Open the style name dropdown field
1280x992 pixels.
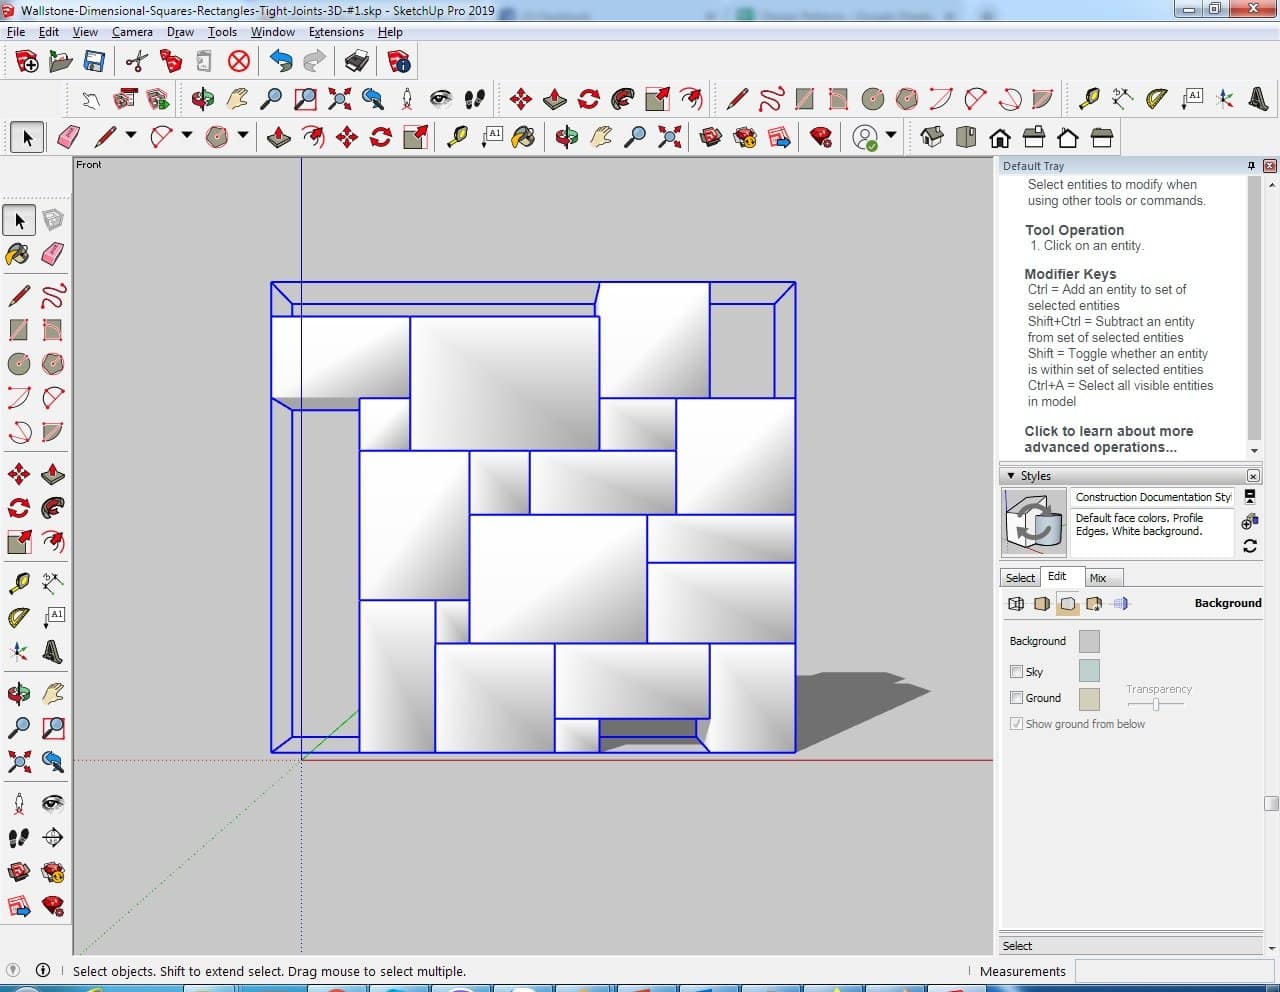tap(1152, 497)
